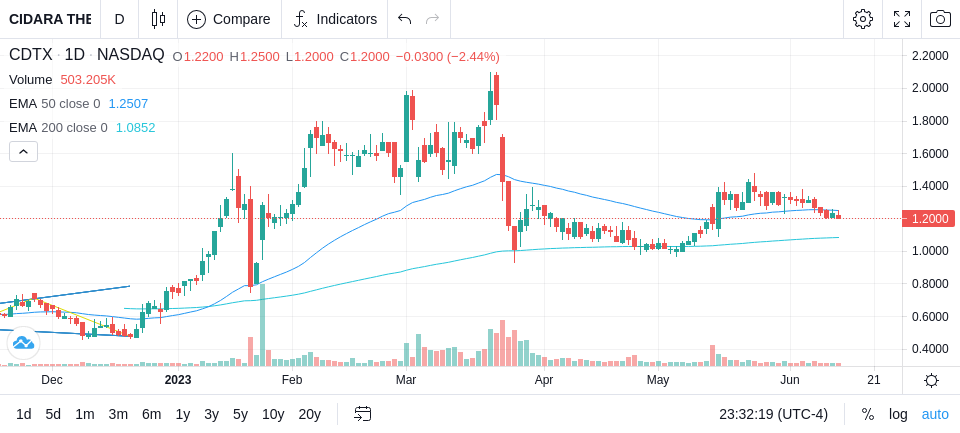Edit the CIDARA THE symbol search field
Image resolution: width=960 pixels, height=433 pixels.
tap(50, 19)
